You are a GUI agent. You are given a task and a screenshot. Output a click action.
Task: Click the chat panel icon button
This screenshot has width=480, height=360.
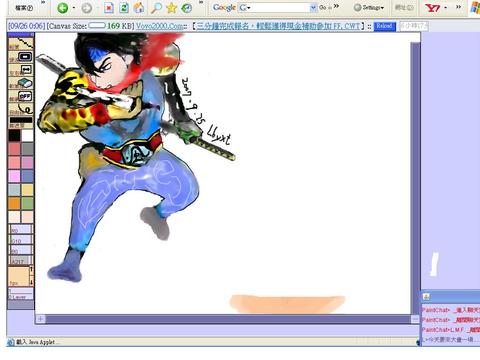pyautogui.click(x=426, y=297)
